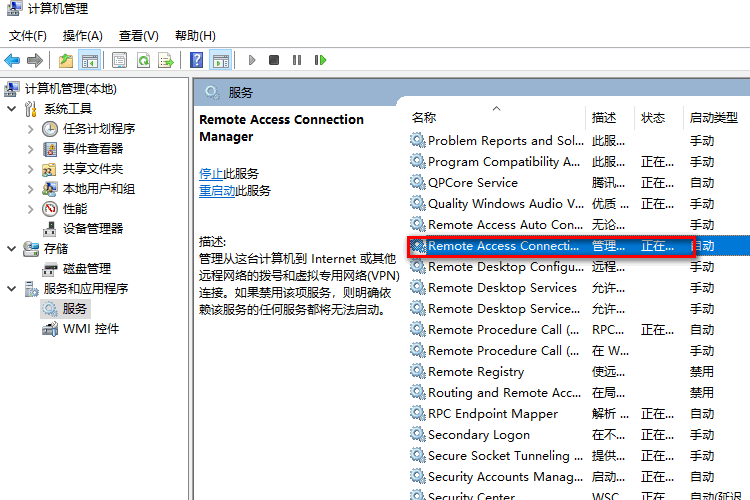Select 性能 in the tree
The image size is (750, 500).
pos(75,209)
